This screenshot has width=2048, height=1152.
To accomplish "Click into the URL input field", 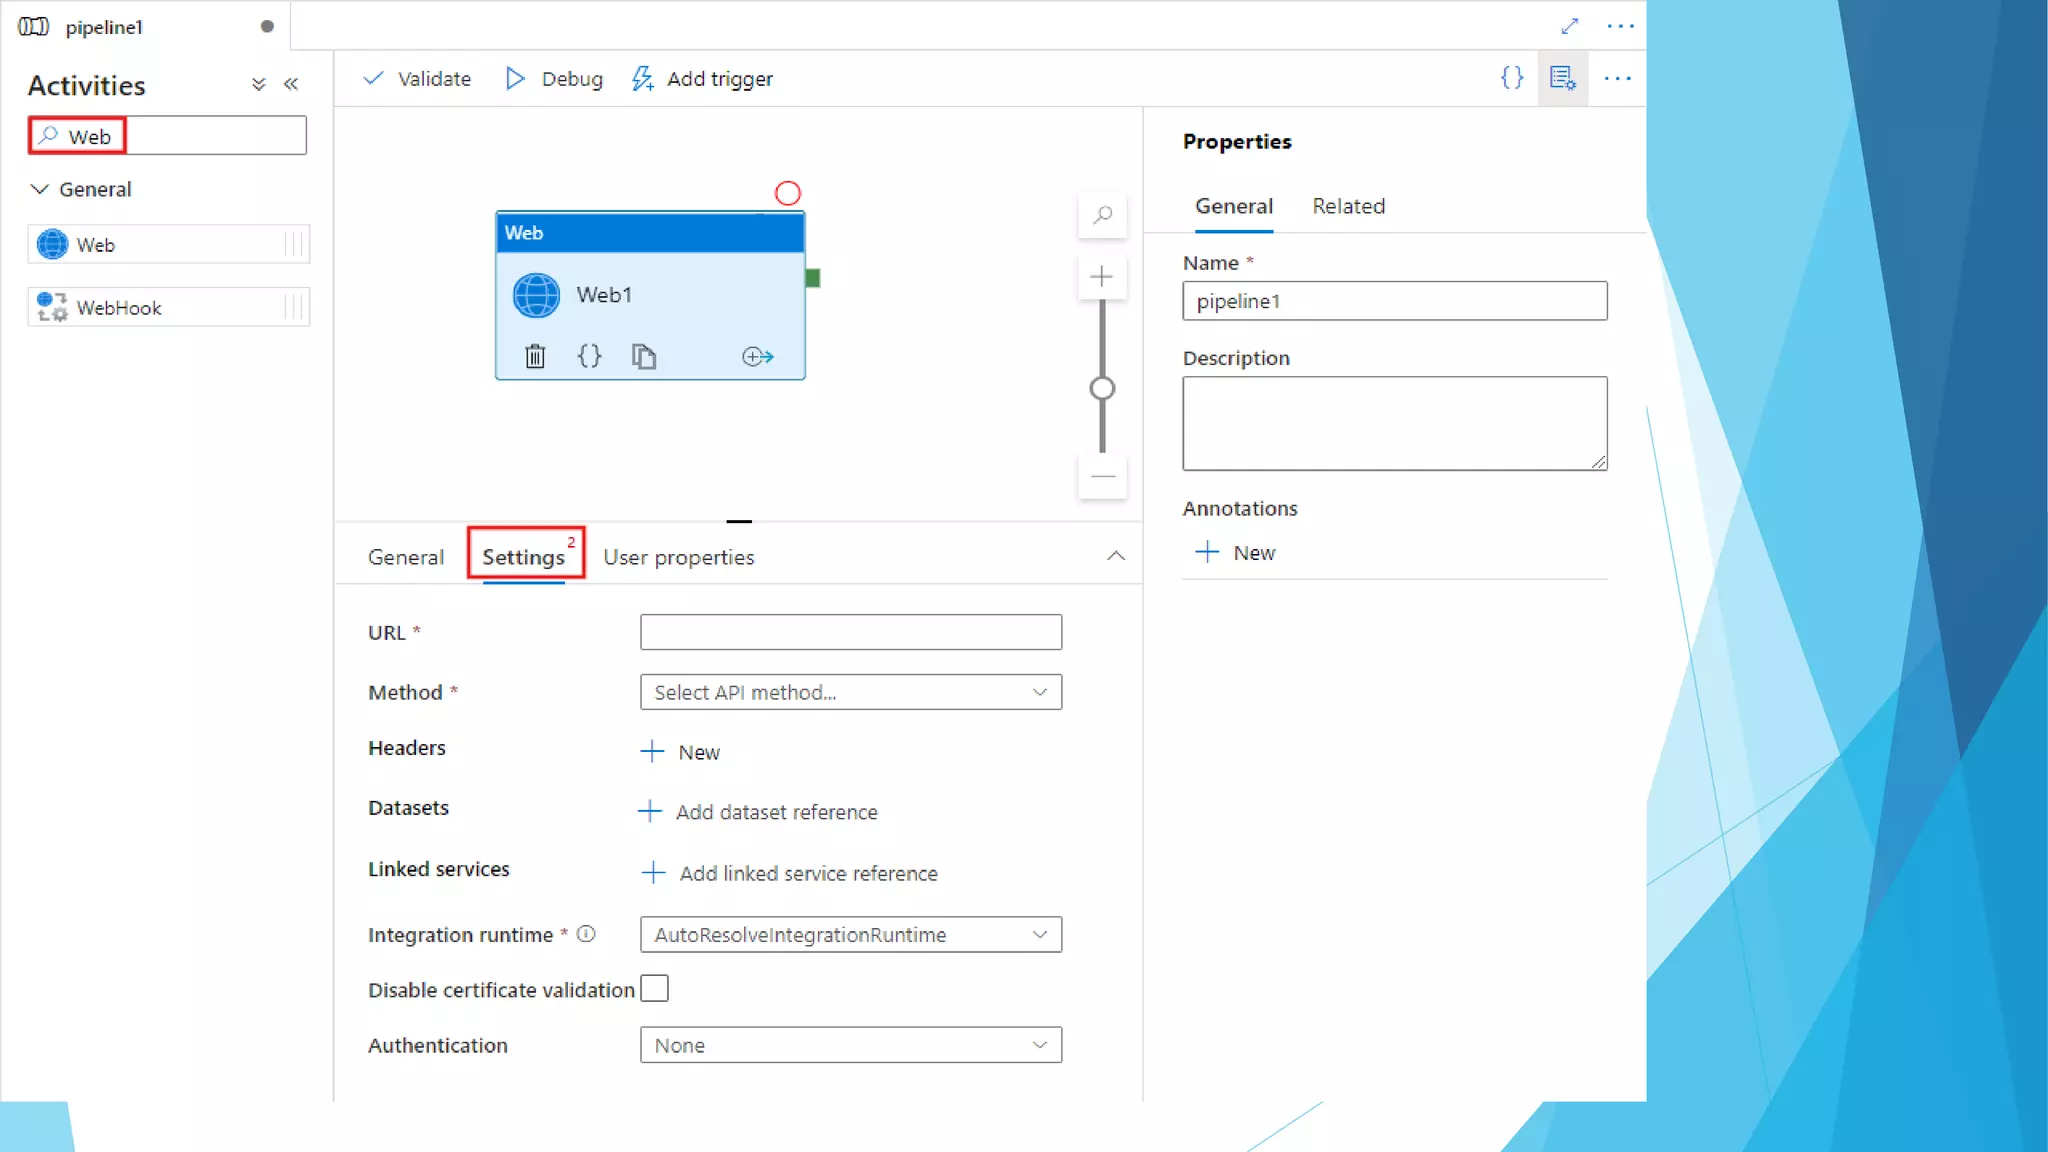I will [850, 632].
